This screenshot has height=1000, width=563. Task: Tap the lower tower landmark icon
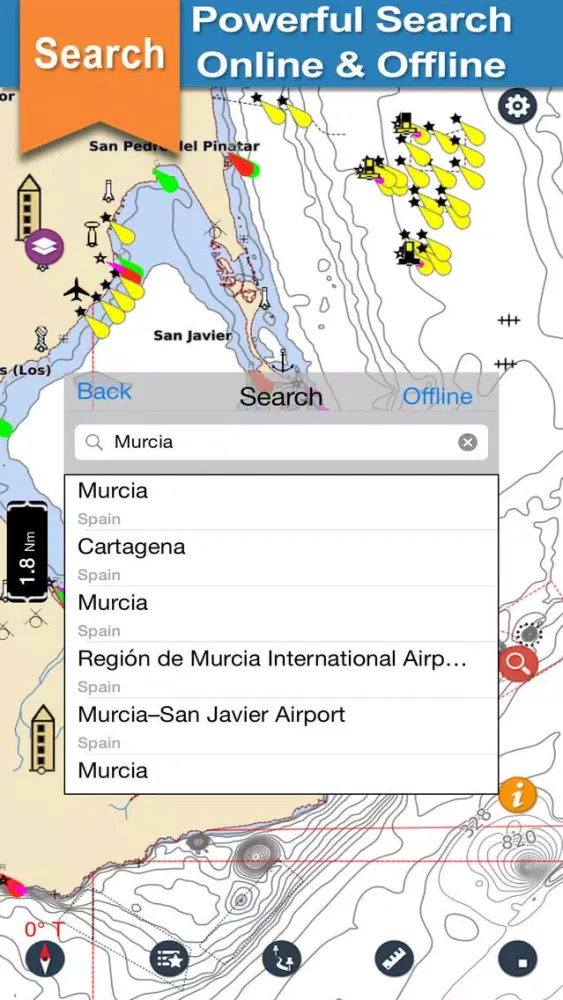43,739
